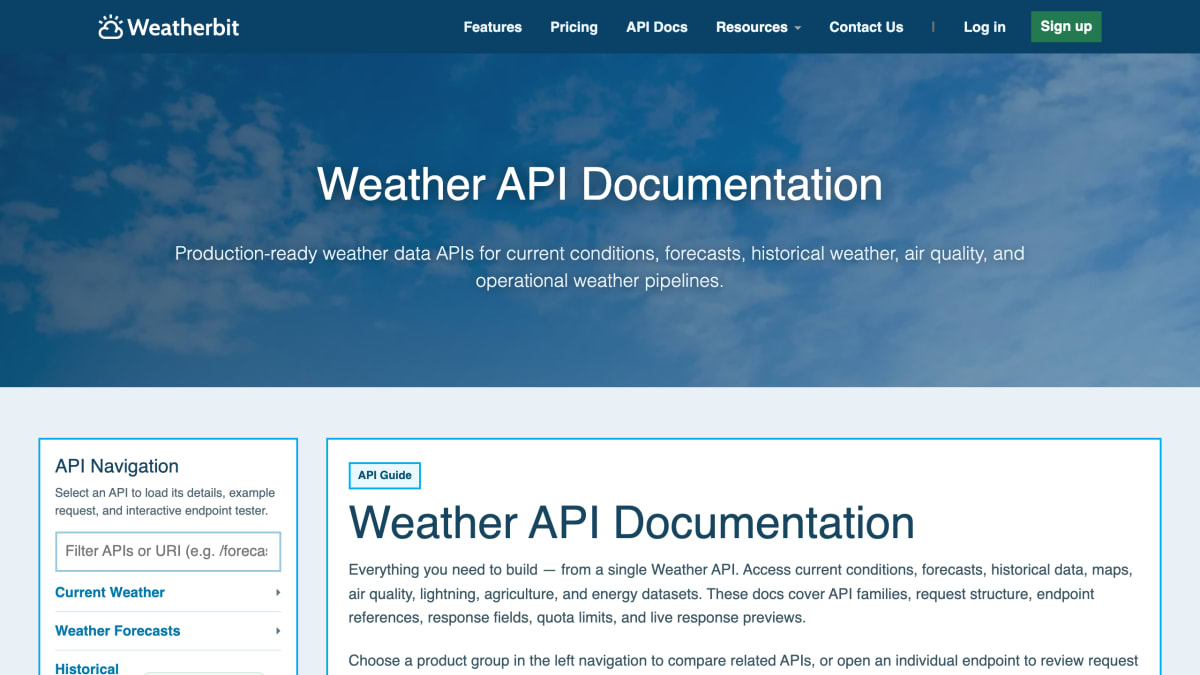Open API Docs in navigation
Screen dimensions: 1200x675
pyautogui.click(x=657, y=27)
